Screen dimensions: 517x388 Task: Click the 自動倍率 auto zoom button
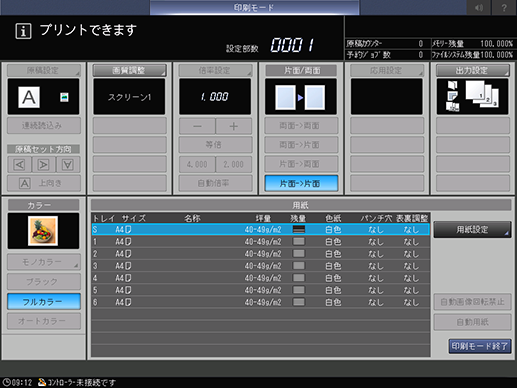215,183
